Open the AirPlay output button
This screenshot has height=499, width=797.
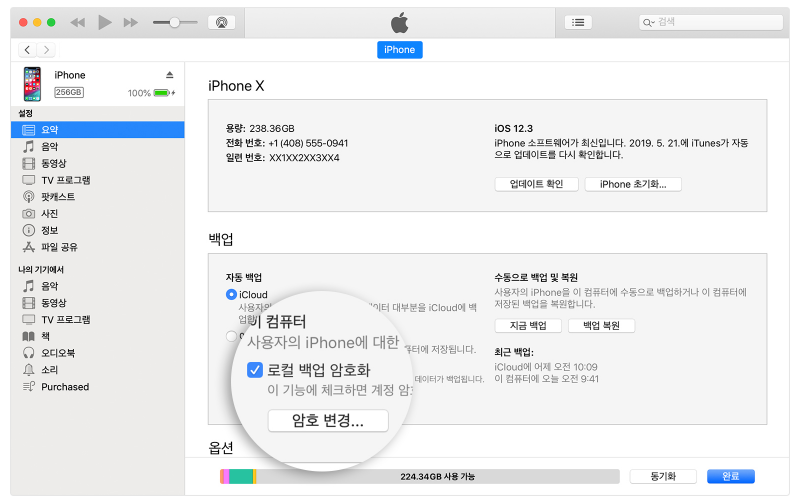(222, 22)
